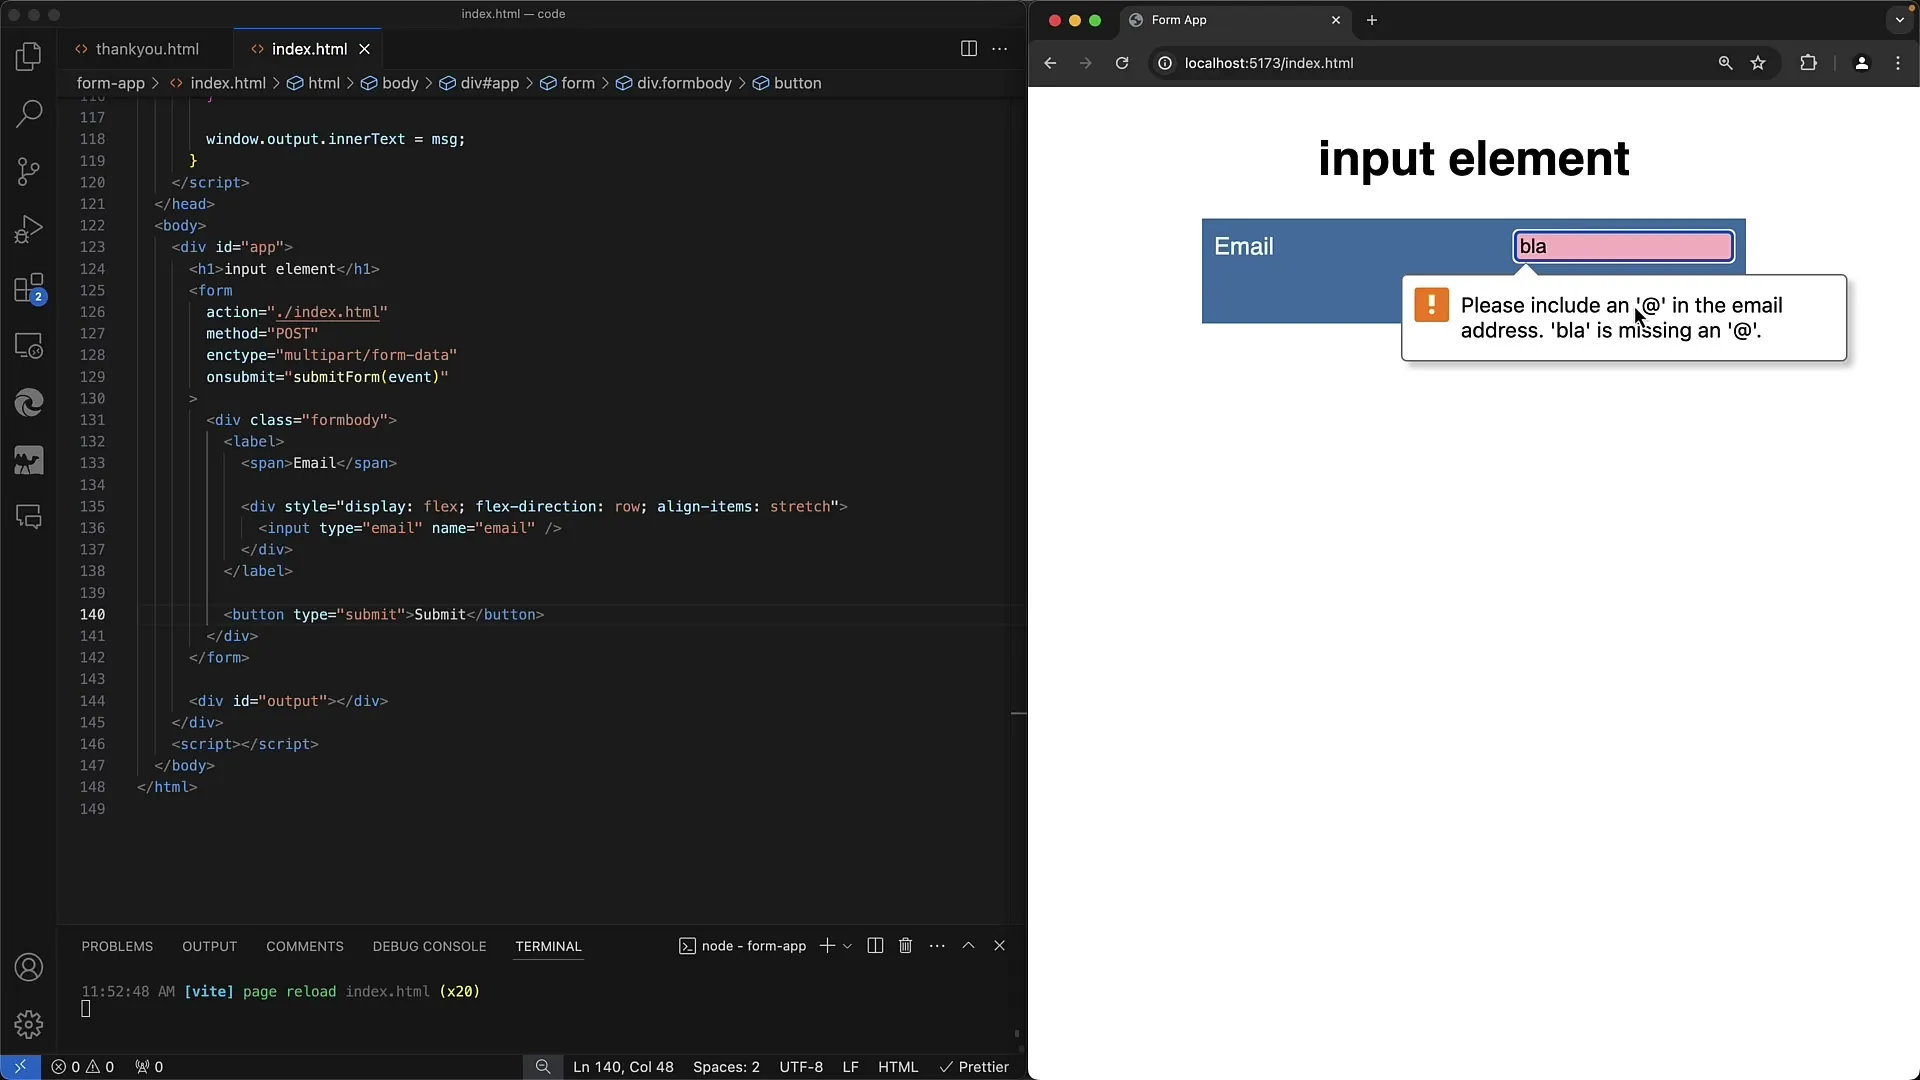The width and height of the screenshot is (1920, 1080).
Task: Toggle word wrap in editor toolbar
Action: pos(998,49)
